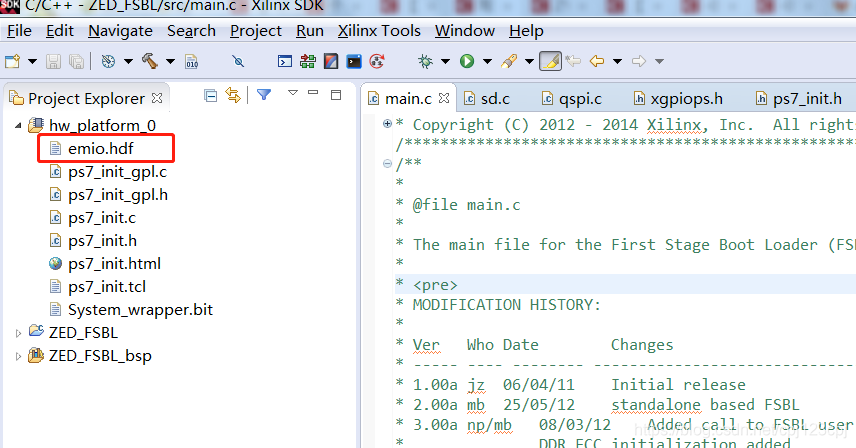856x448 pixels.
Task: Open the Xilinx Tools menu
Action: [379, 31]
